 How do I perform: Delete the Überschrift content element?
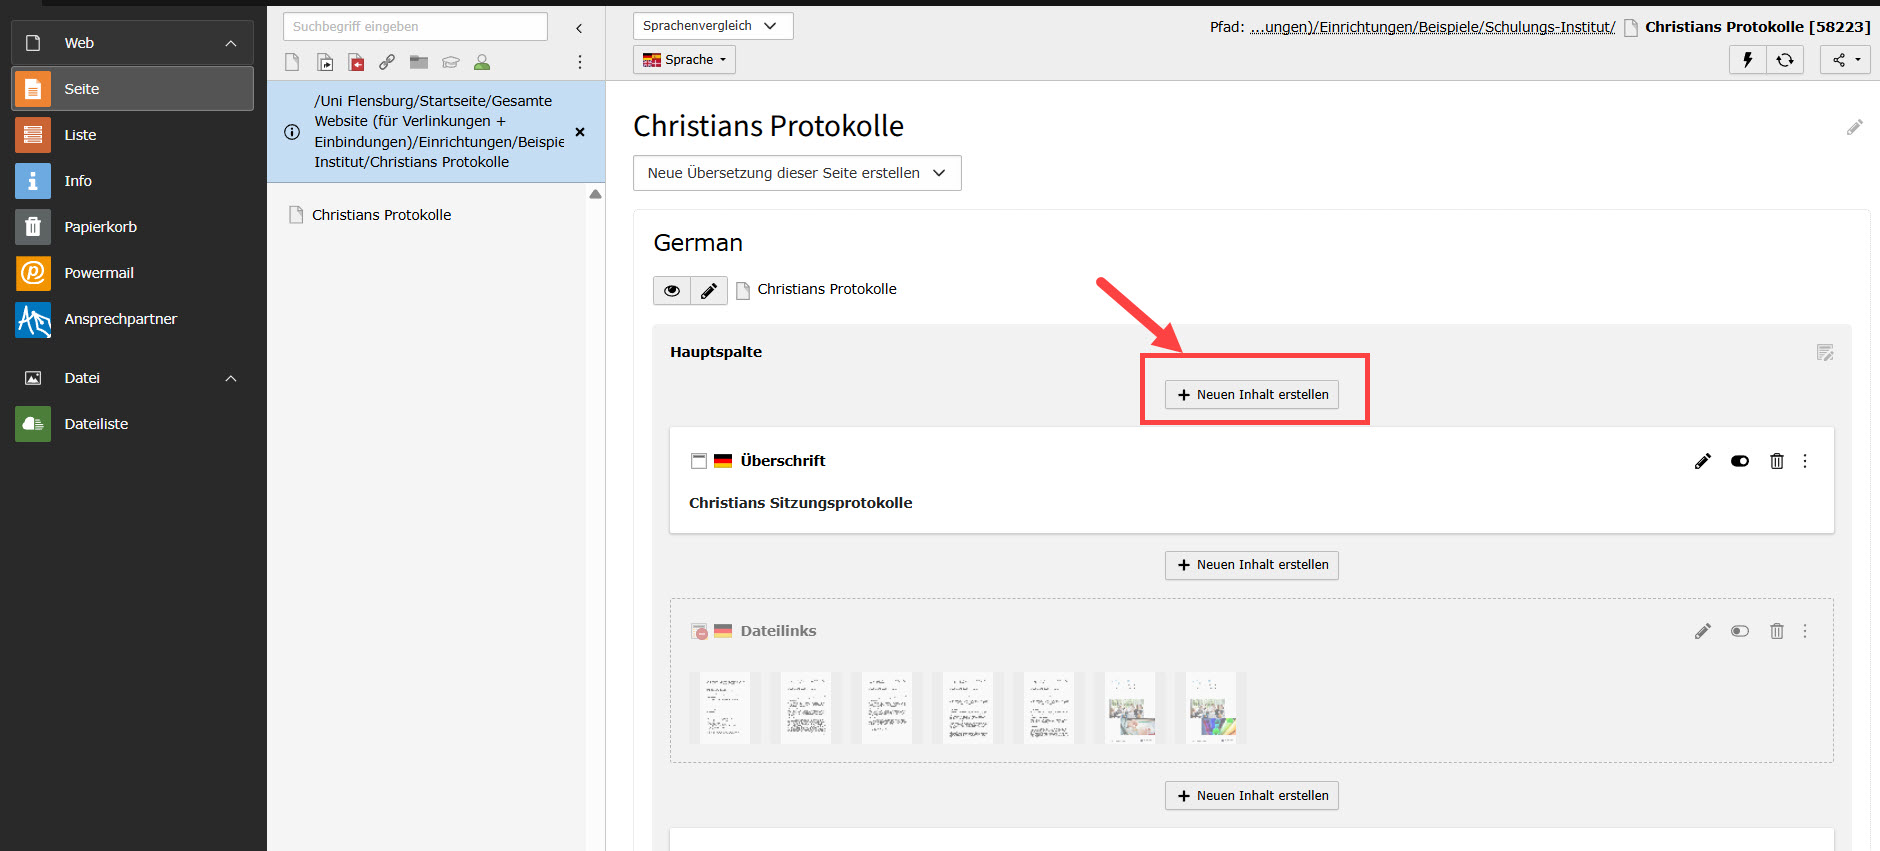(x=1776, y=461)
